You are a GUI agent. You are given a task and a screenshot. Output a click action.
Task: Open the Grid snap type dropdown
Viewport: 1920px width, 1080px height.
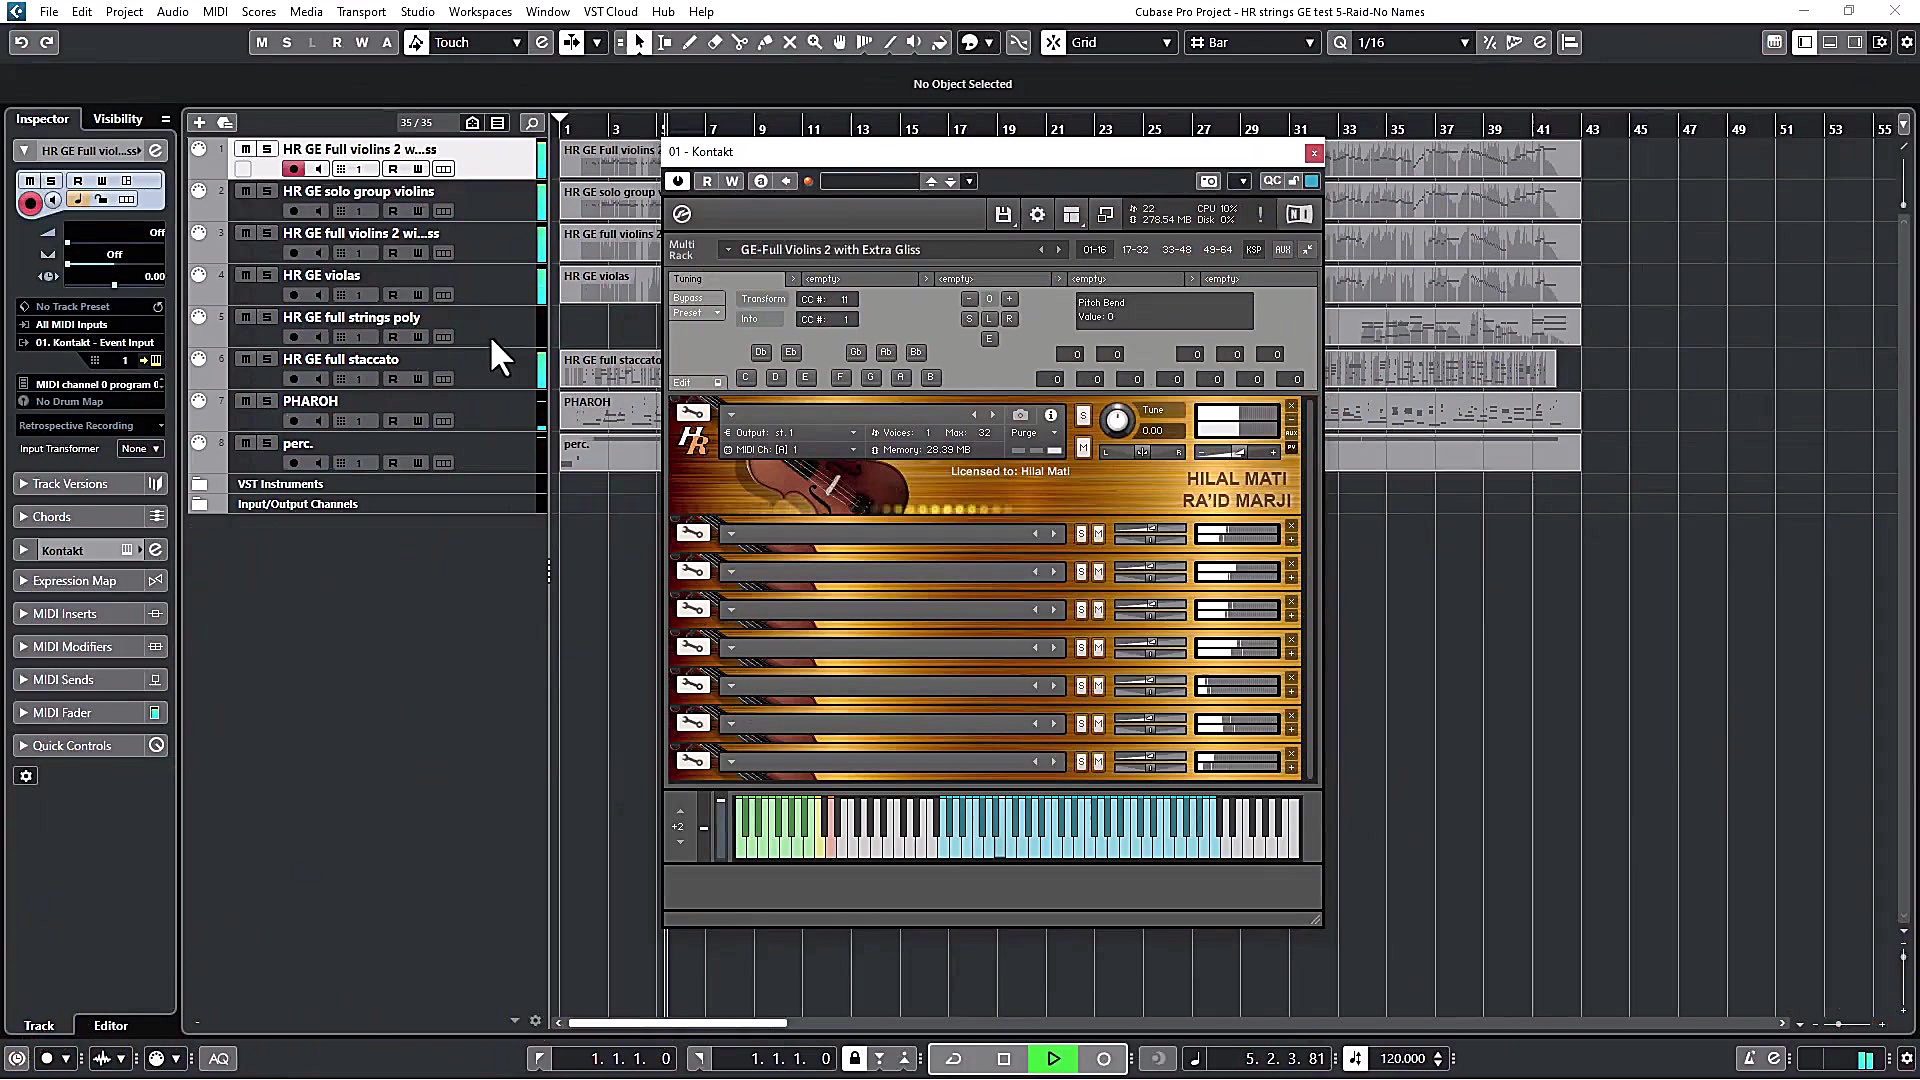(1165, 43)
